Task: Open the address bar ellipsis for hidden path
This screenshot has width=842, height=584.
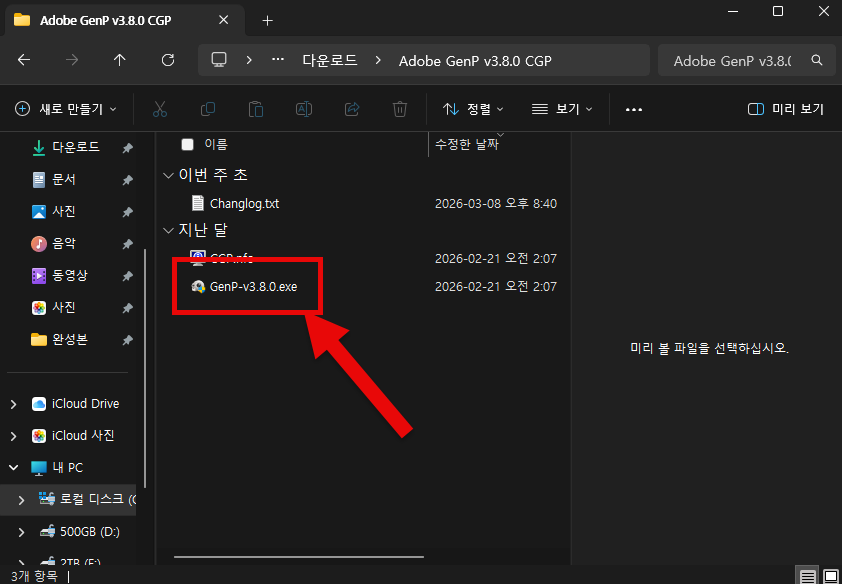Action: [278, 60]
